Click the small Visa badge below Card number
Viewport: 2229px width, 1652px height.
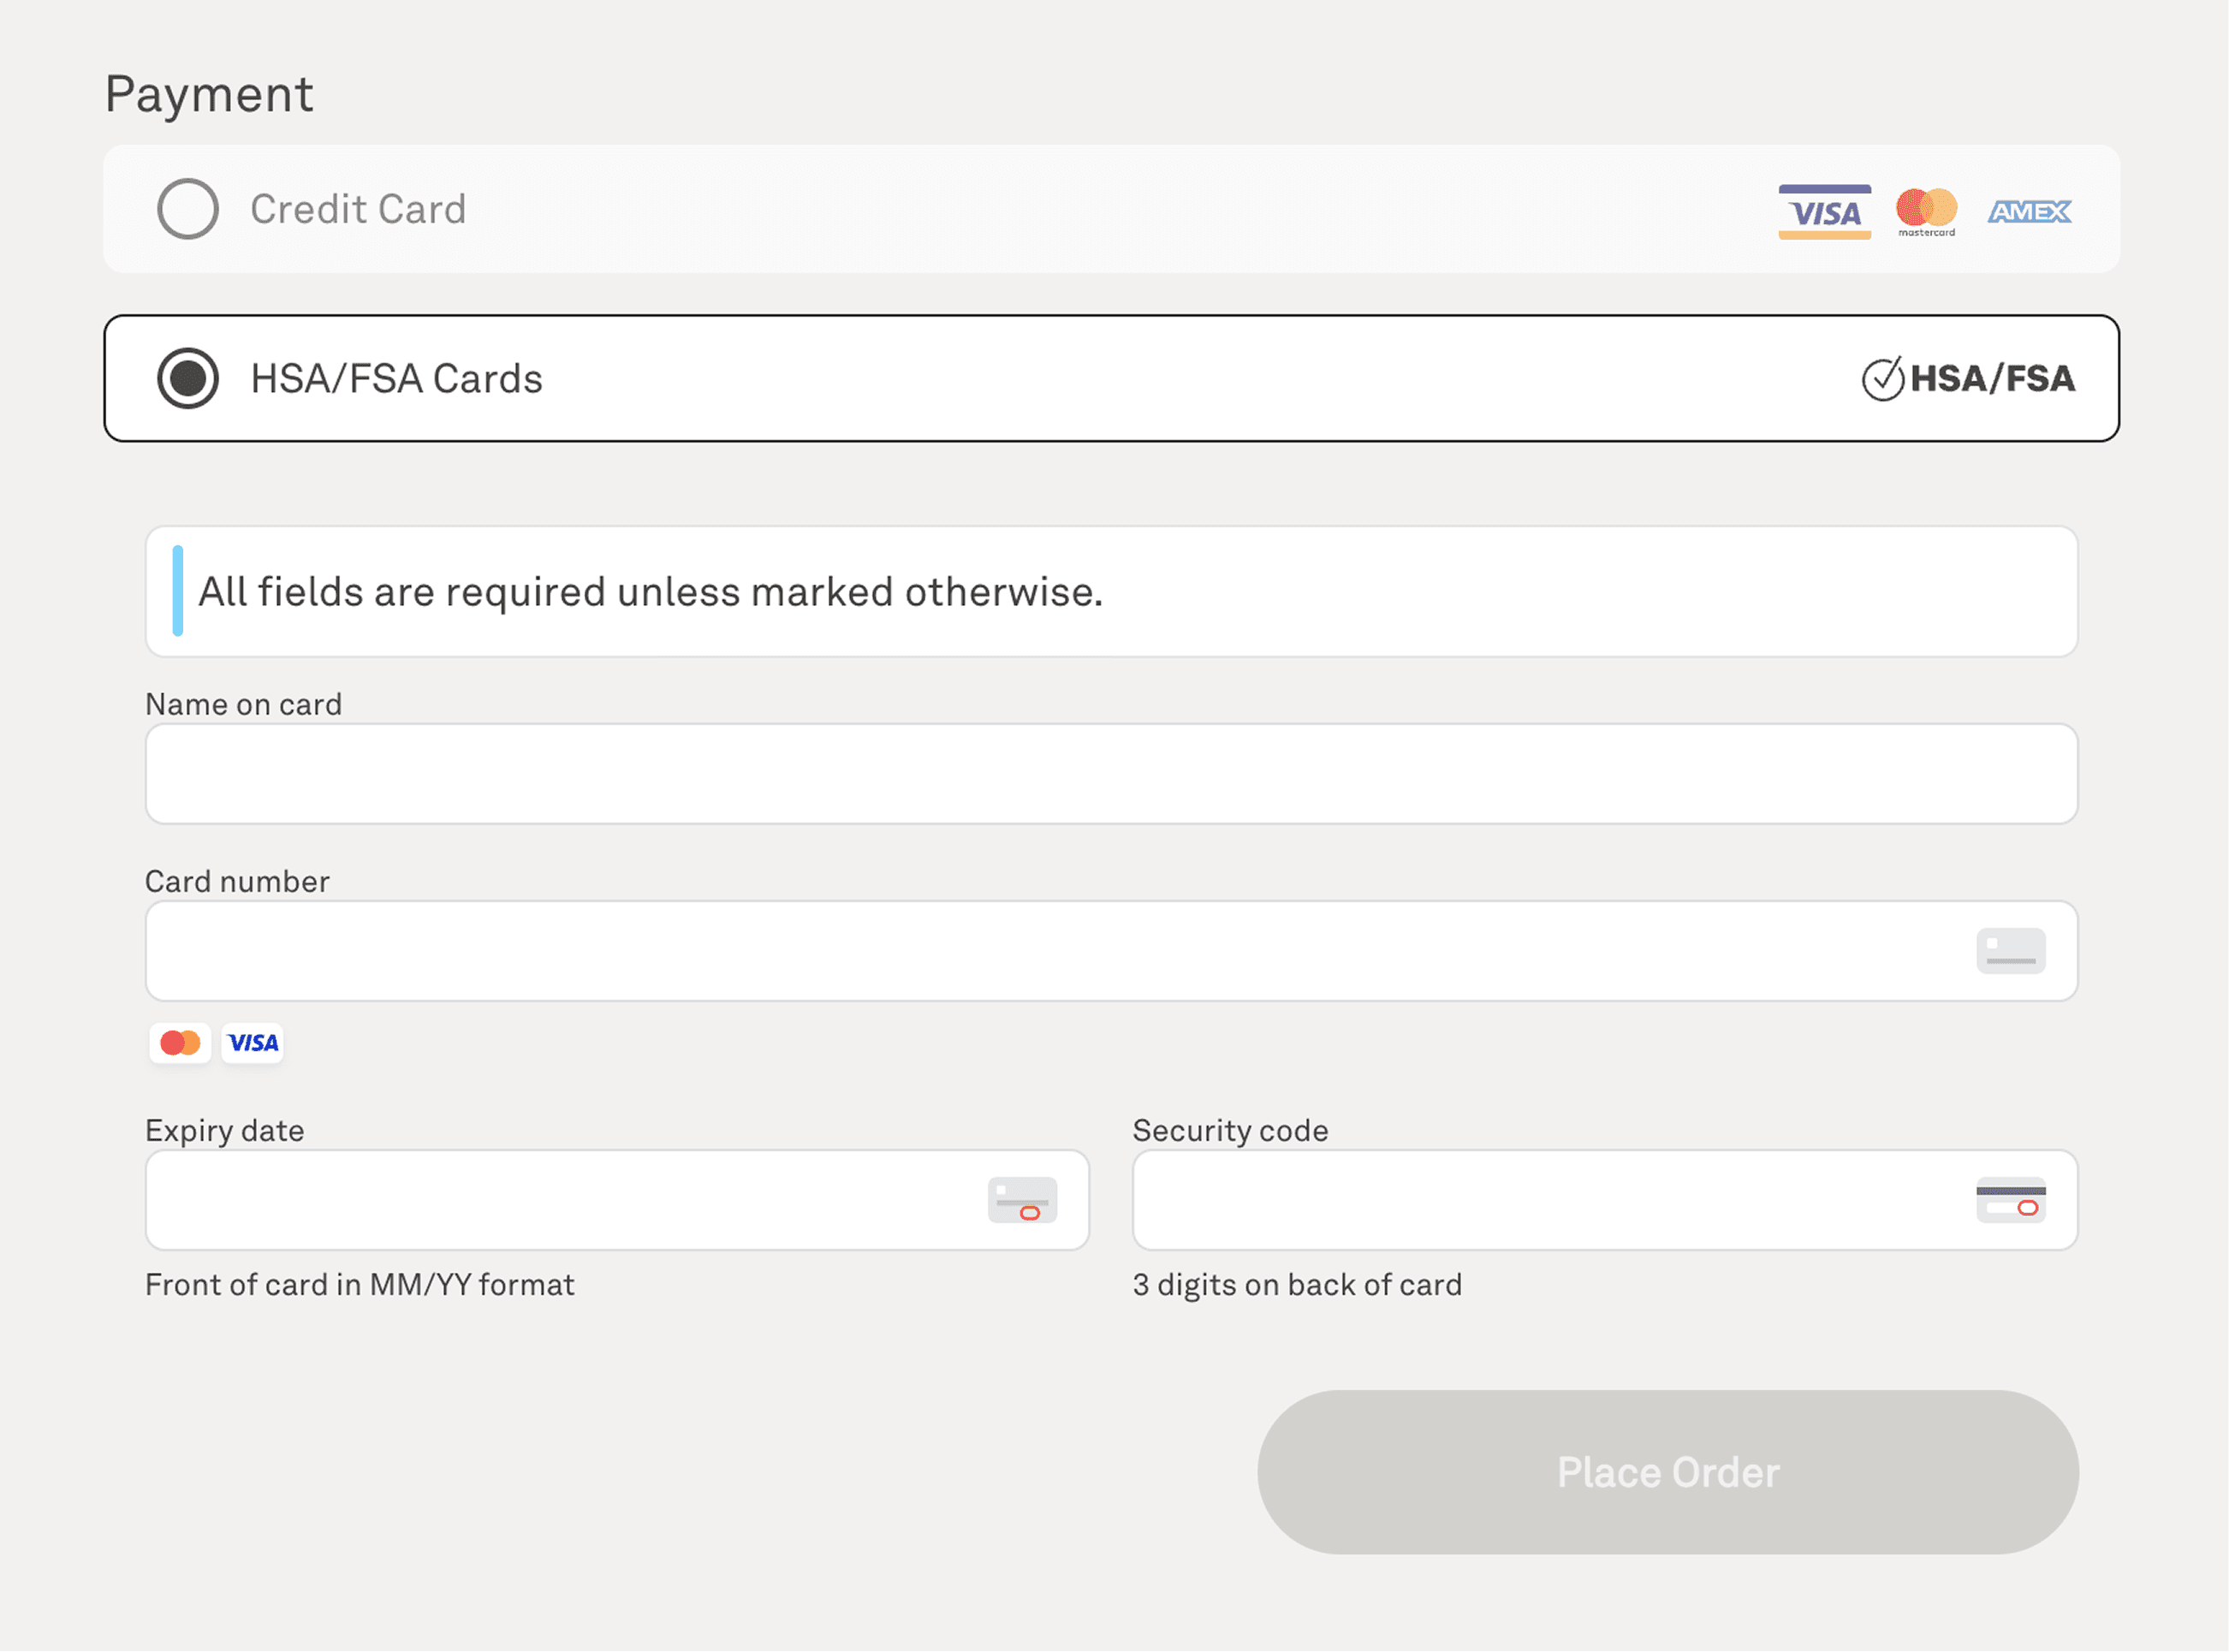pos(253,1043)
